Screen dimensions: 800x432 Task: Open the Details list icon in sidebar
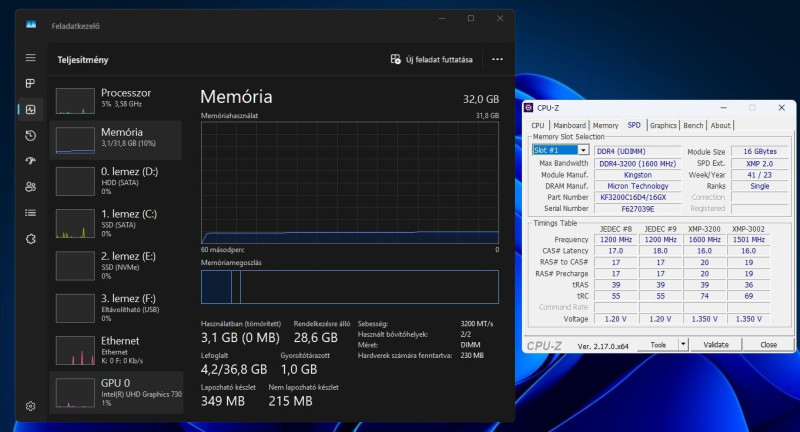tap(31, 213)
